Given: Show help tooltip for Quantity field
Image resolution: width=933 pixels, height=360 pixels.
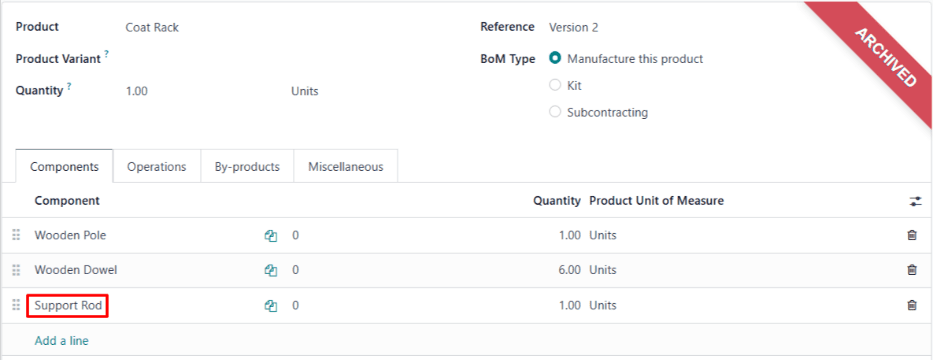Looking at the screenshot, I should 69,86.
